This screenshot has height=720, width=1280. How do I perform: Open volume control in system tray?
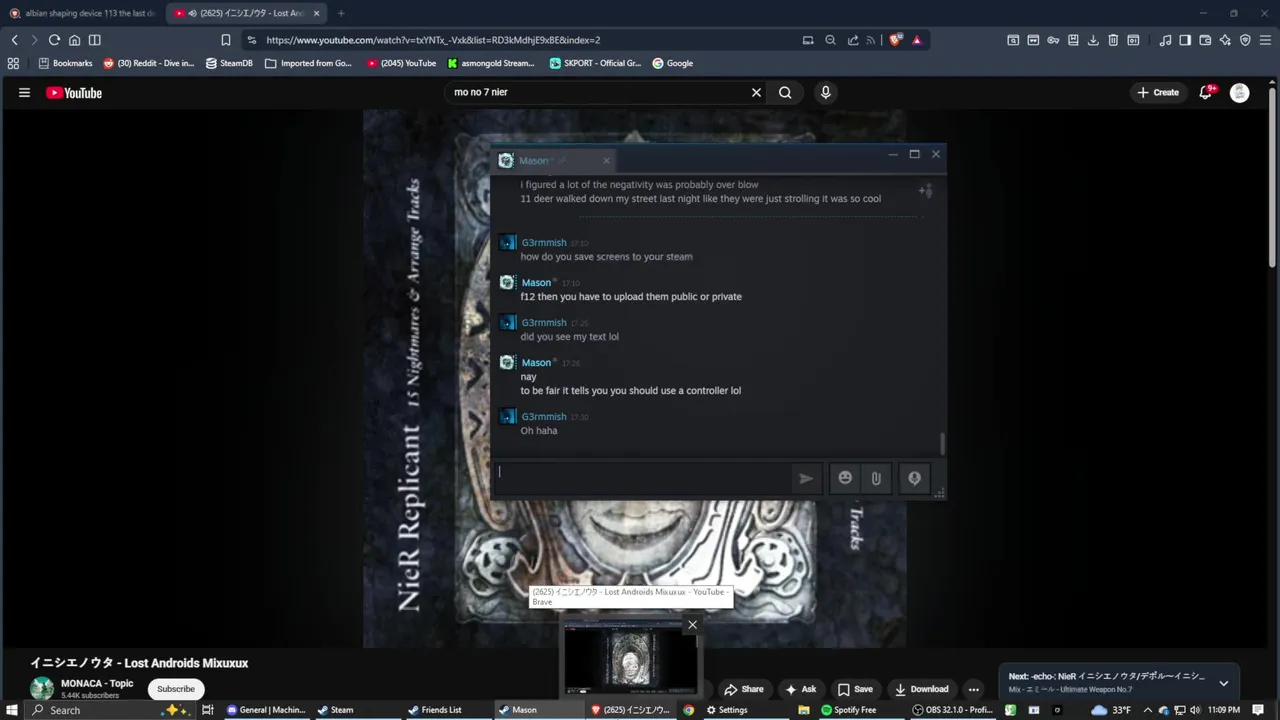point(1194,710)
